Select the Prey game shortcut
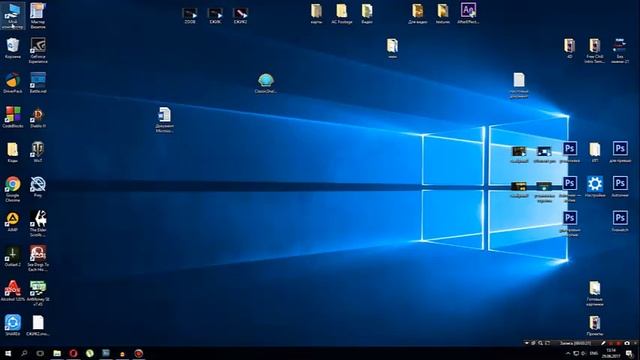Viewport: 640px width, 360px height. coord(38,187)
